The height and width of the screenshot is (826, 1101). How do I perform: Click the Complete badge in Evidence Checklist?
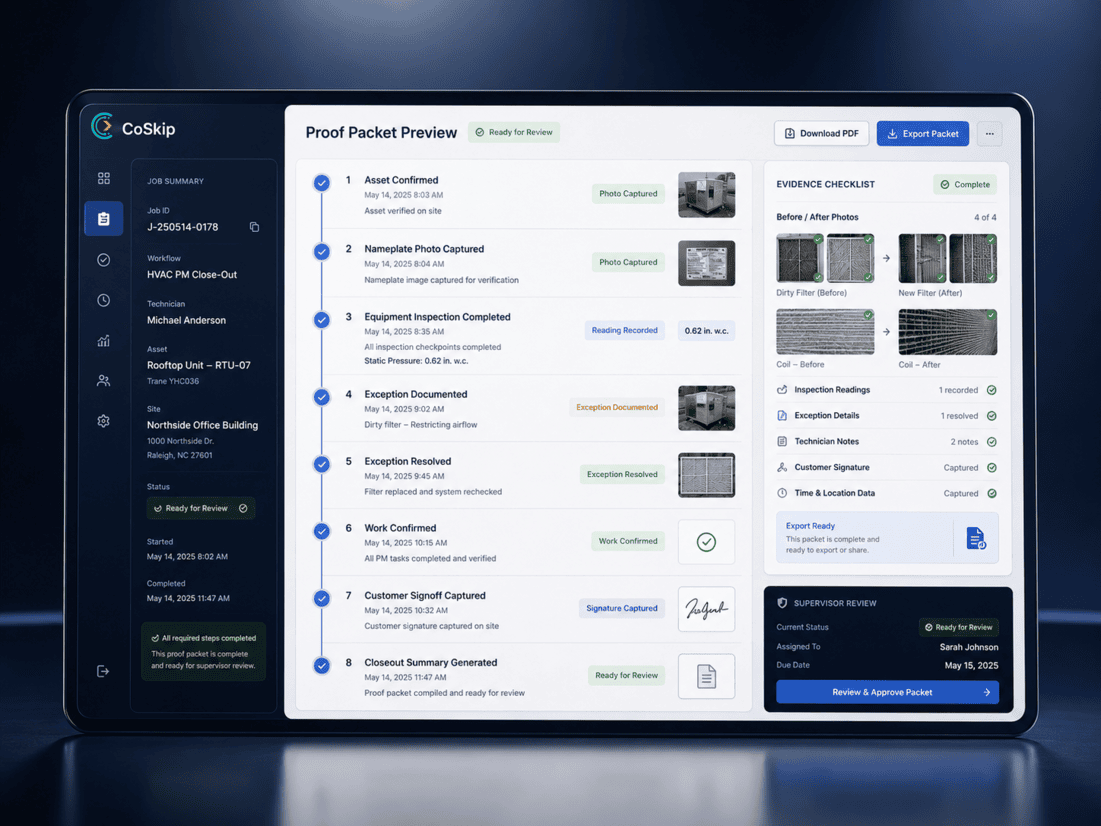click(x=965, y=185)
